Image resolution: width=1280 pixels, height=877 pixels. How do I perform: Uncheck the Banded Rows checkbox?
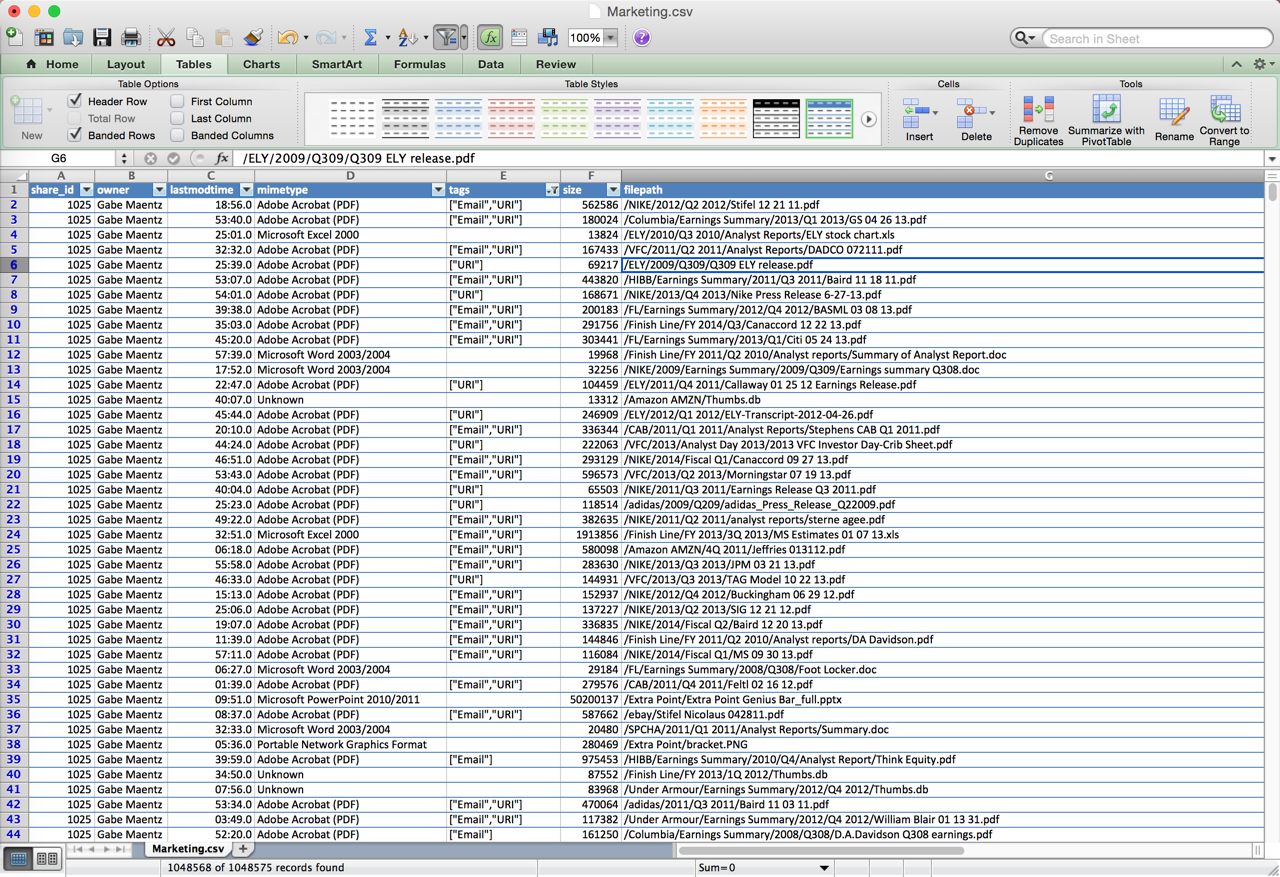pyautogui.click(x=75, y=135)
